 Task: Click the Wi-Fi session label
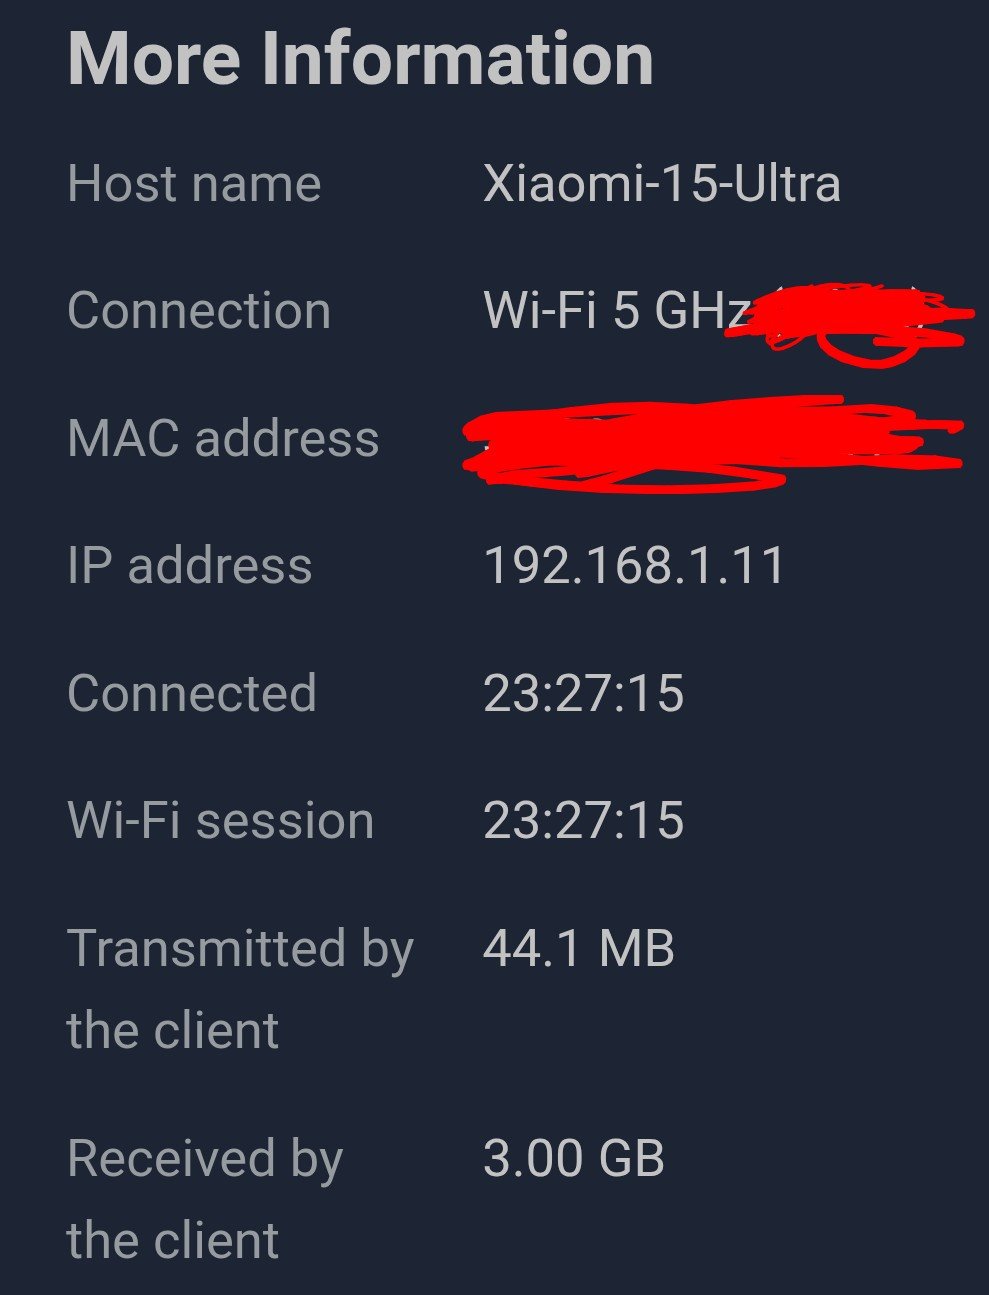(220, 821)
